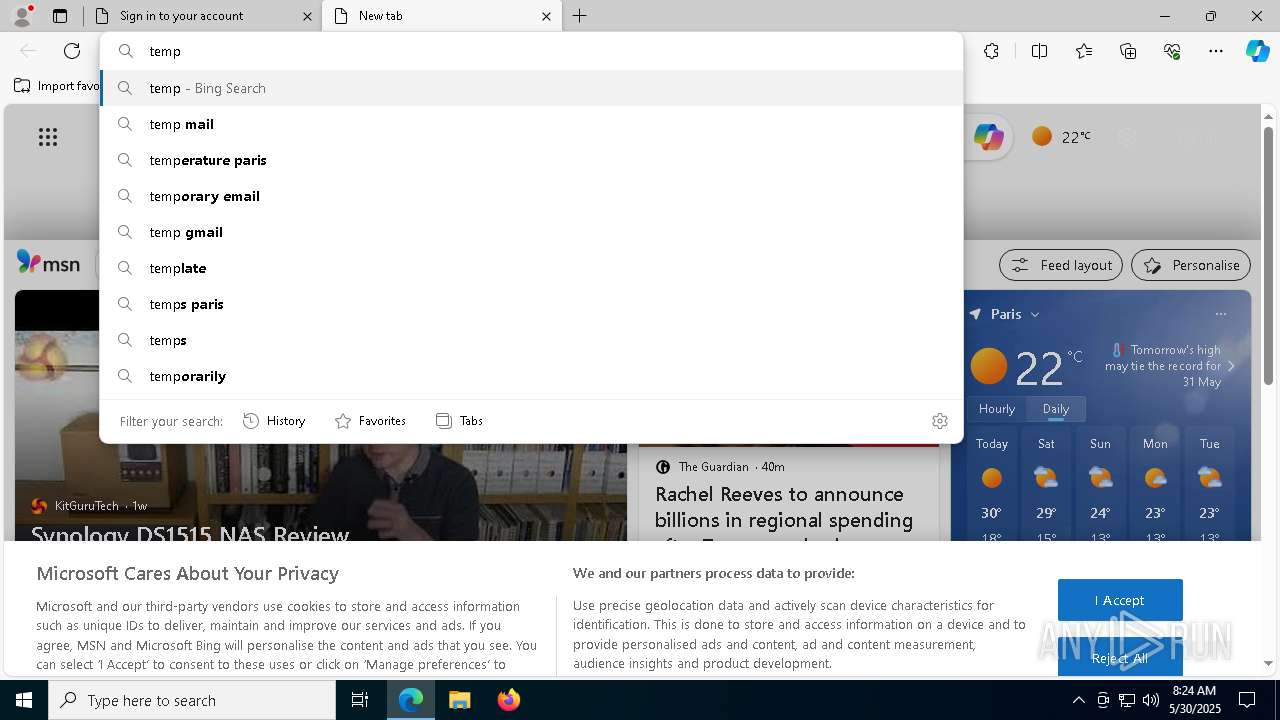Click the msn logo
Image resolution: width=1280 pixels, height=720 pixels.
point(48,264)
